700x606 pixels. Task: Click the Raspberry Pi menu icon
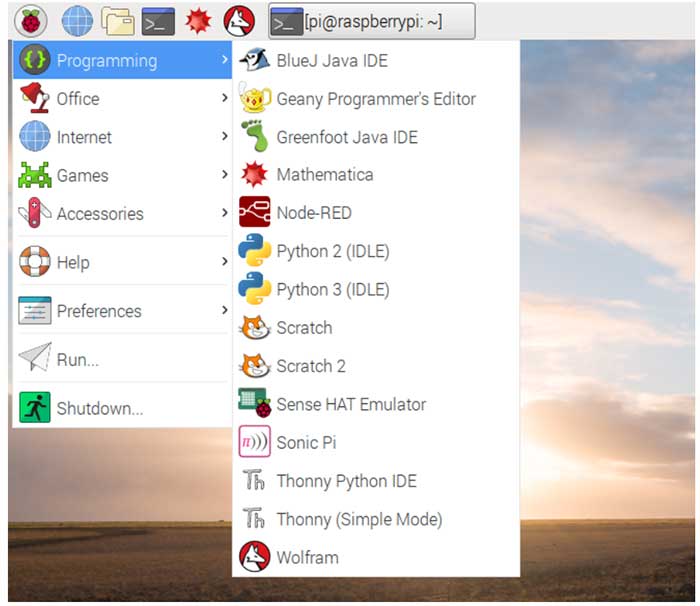[x=30, y=20]
